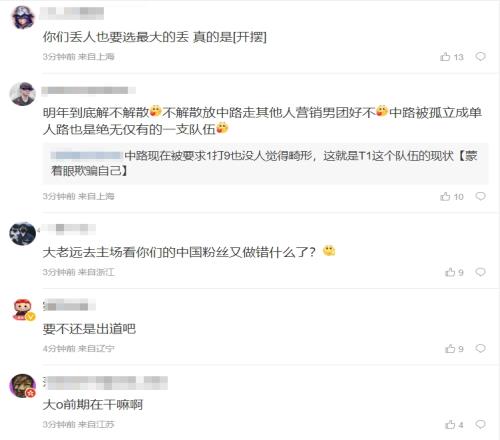Viewport: 500px width, 440px height.
Task: Reply to the 大o前期在干嘛啊 comment
Action: [480, 424]
